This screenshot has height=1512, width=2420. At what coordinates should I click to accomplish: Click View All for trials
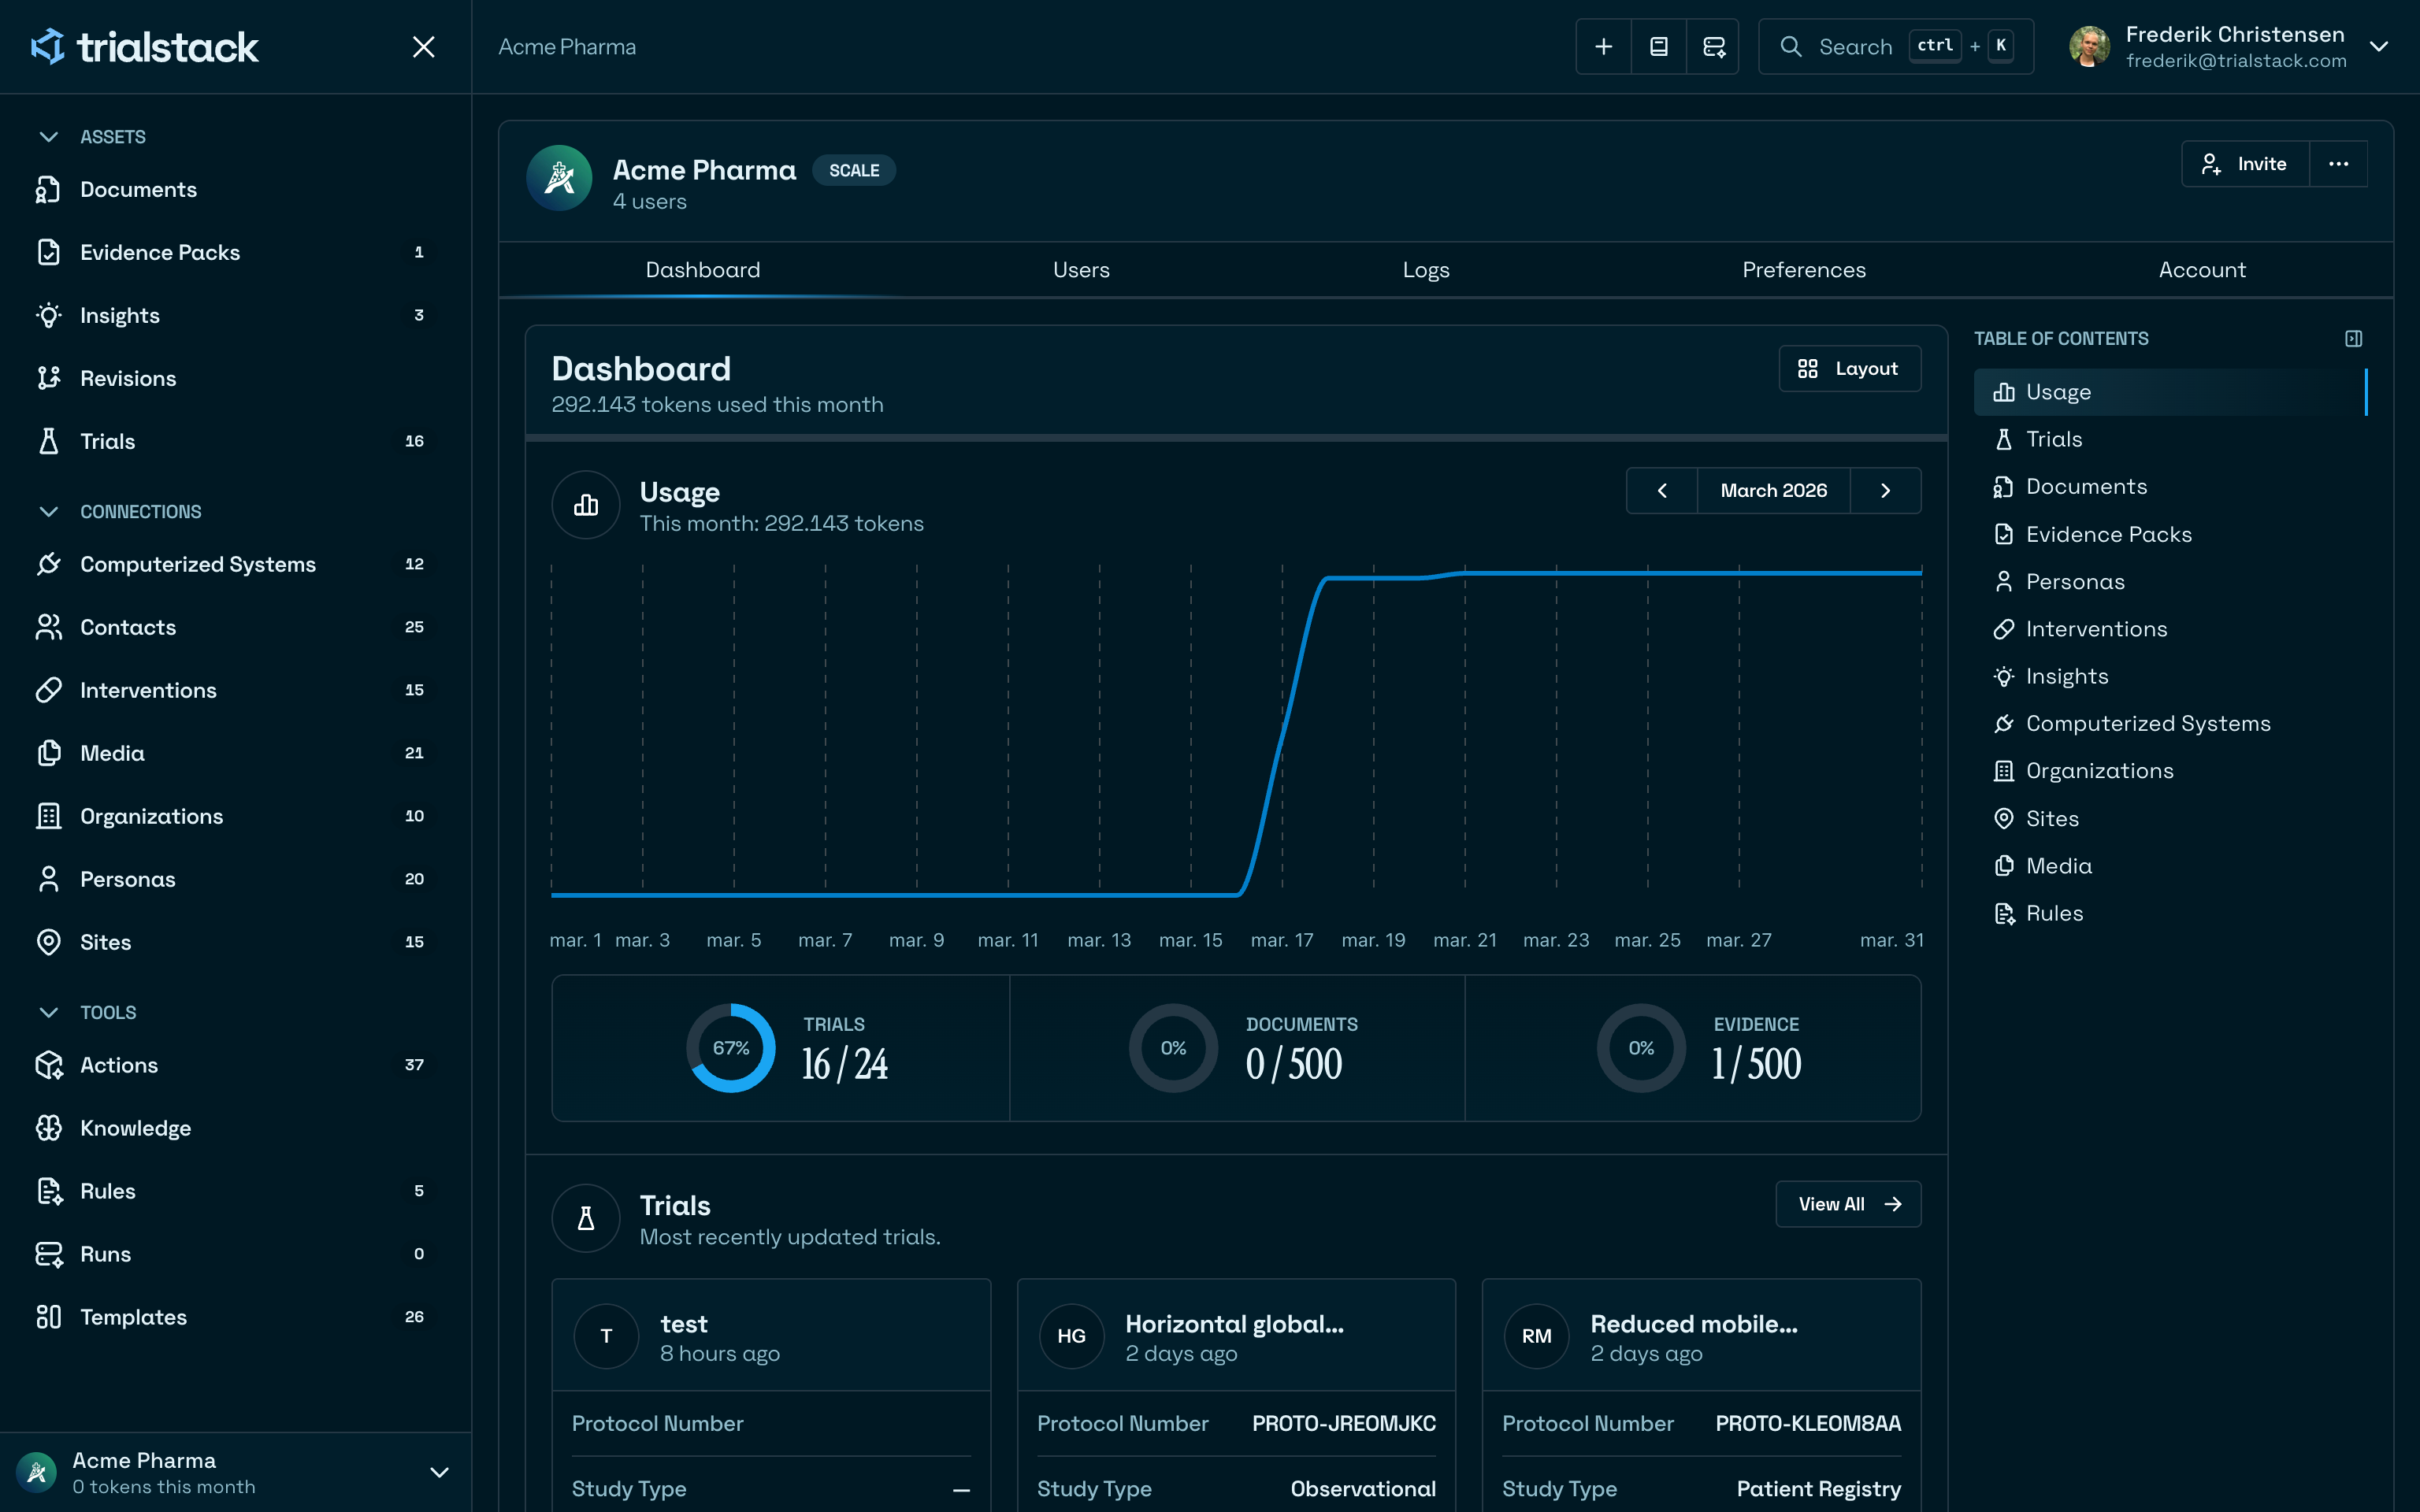[1848, 1204]
